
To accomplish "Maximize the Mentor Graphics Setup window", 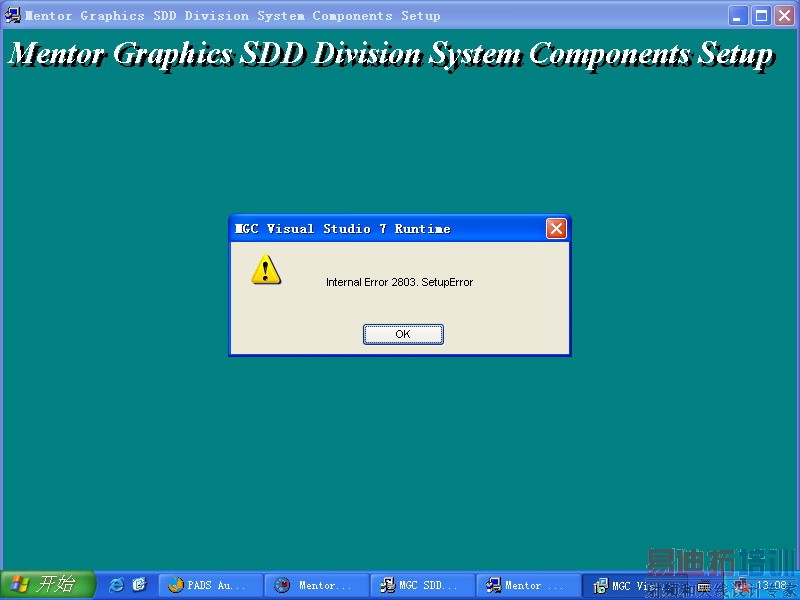I will (761, 16).
